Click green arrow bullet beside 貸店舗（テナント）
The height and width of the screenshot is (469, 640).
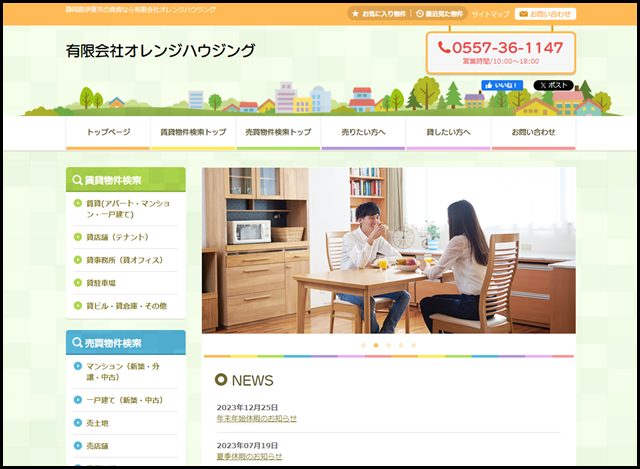point(78,237)
